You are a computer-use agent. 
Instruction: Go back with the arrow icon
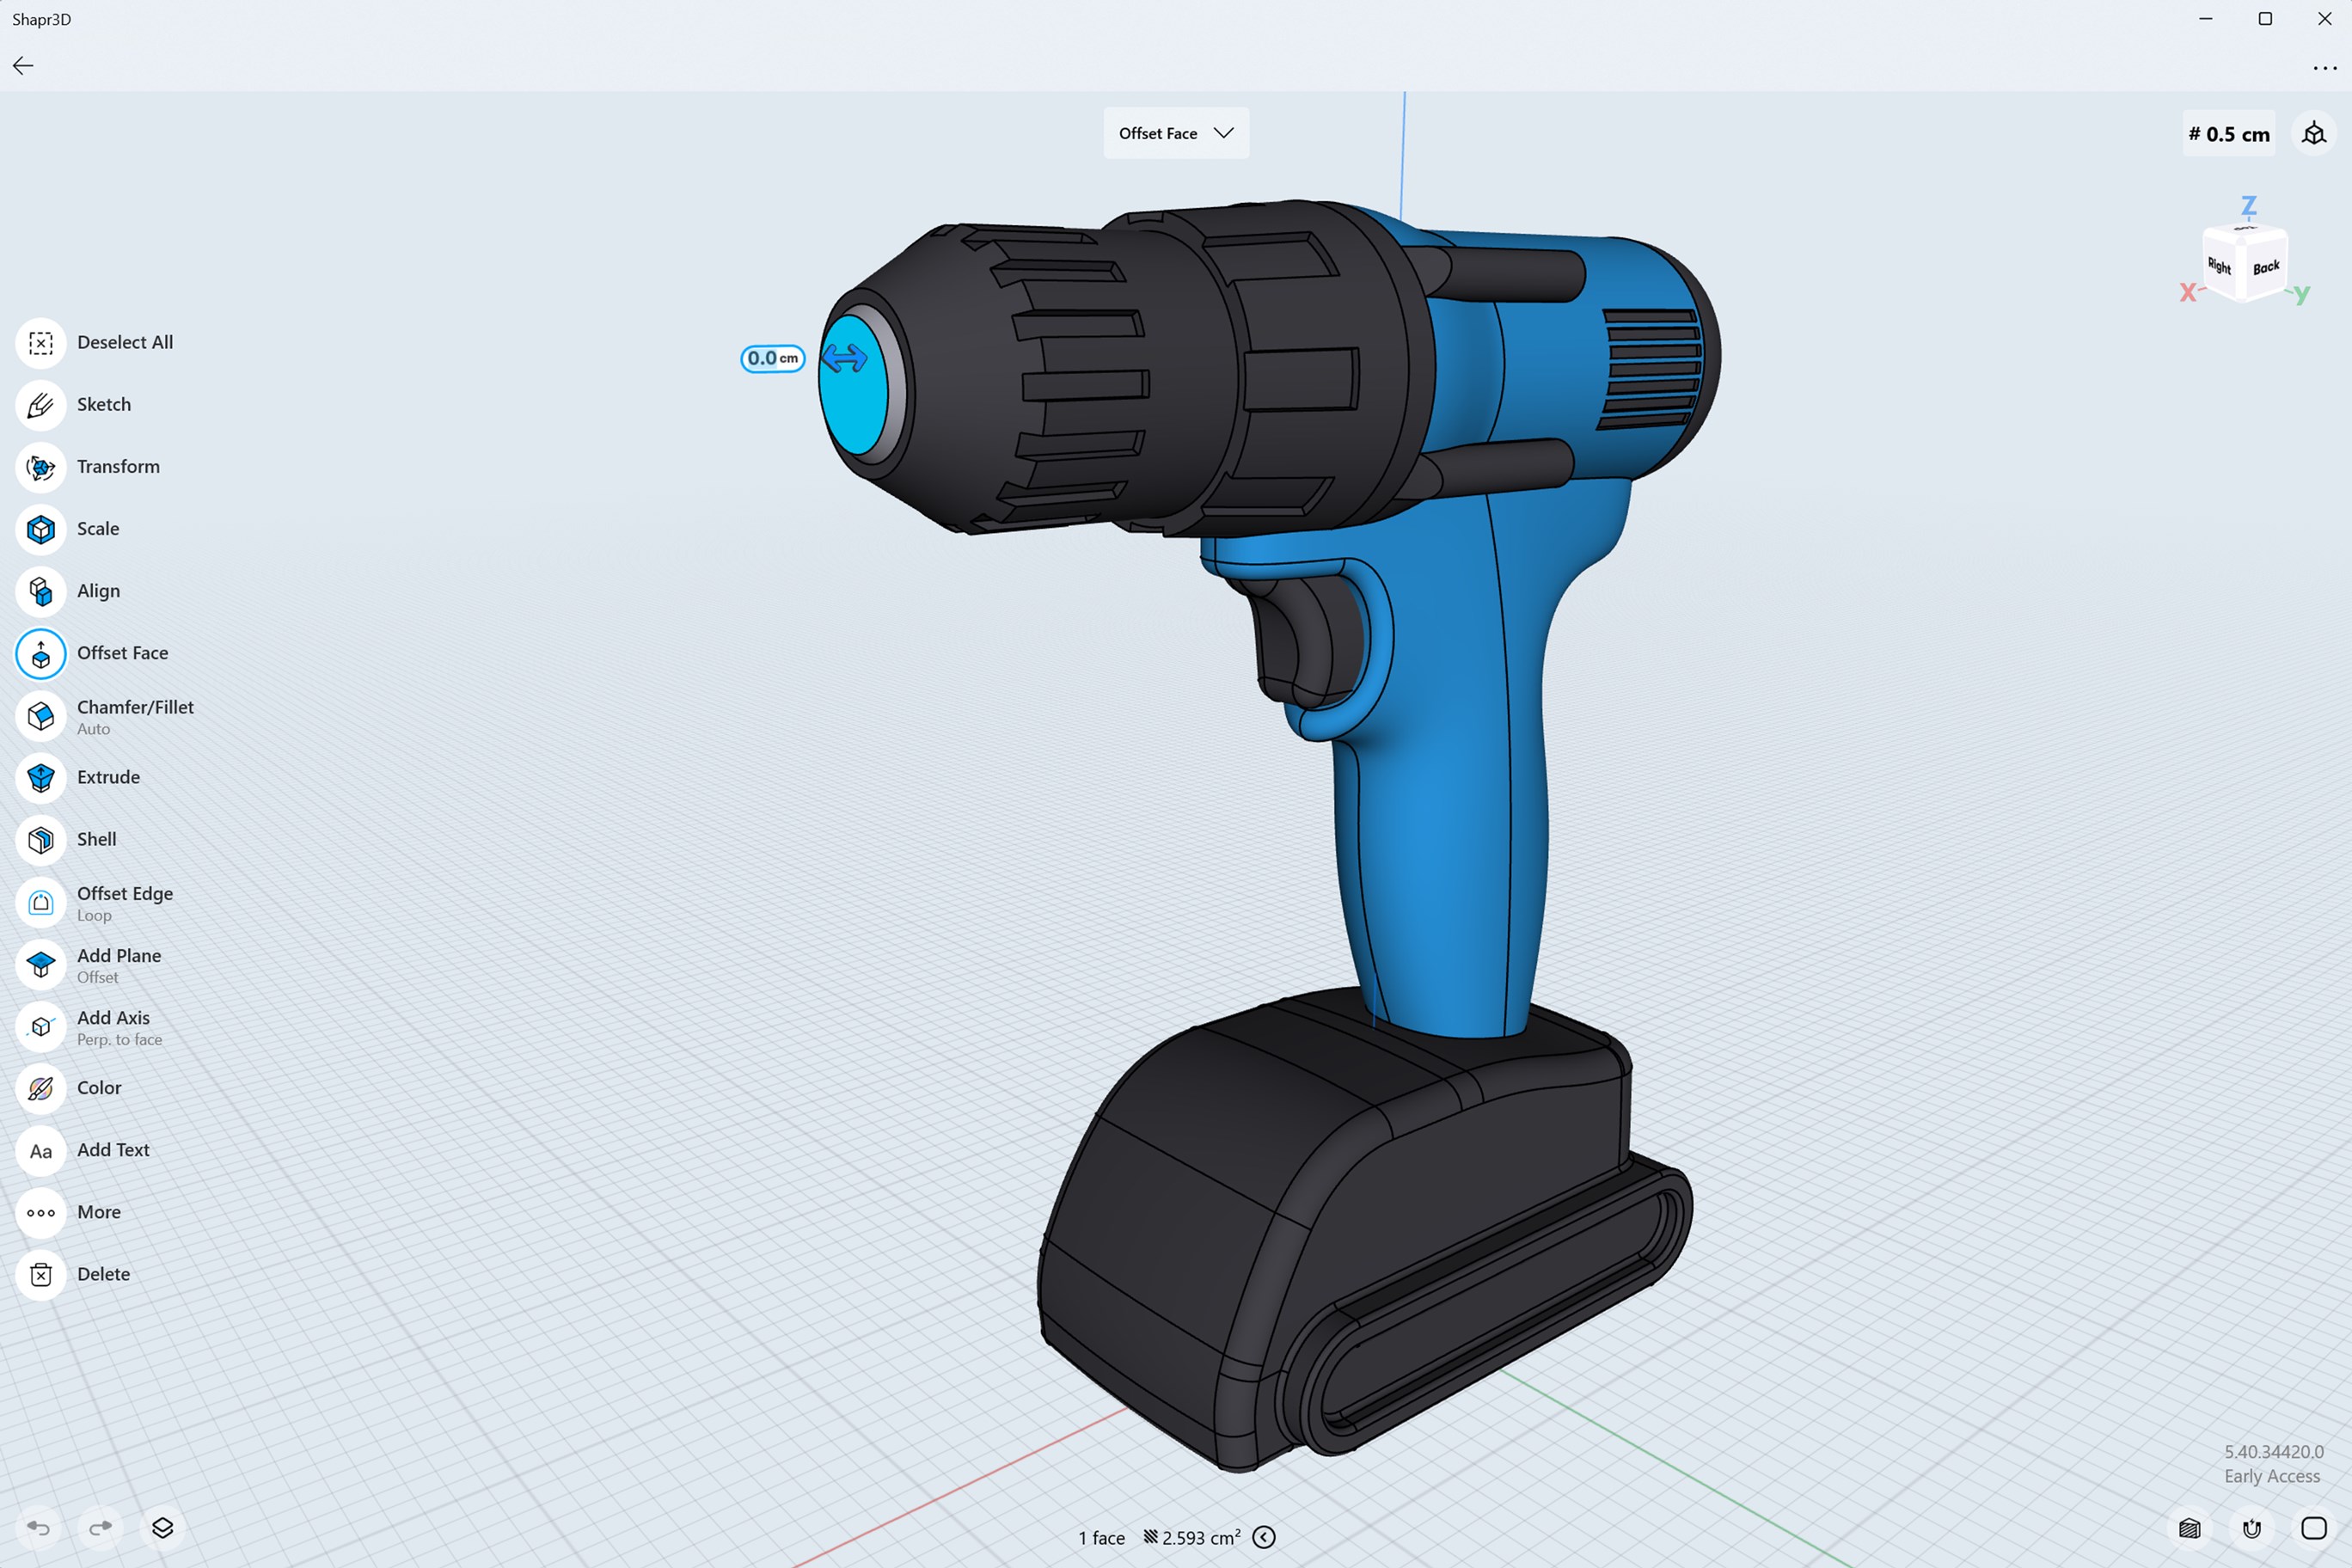point(23,66)
